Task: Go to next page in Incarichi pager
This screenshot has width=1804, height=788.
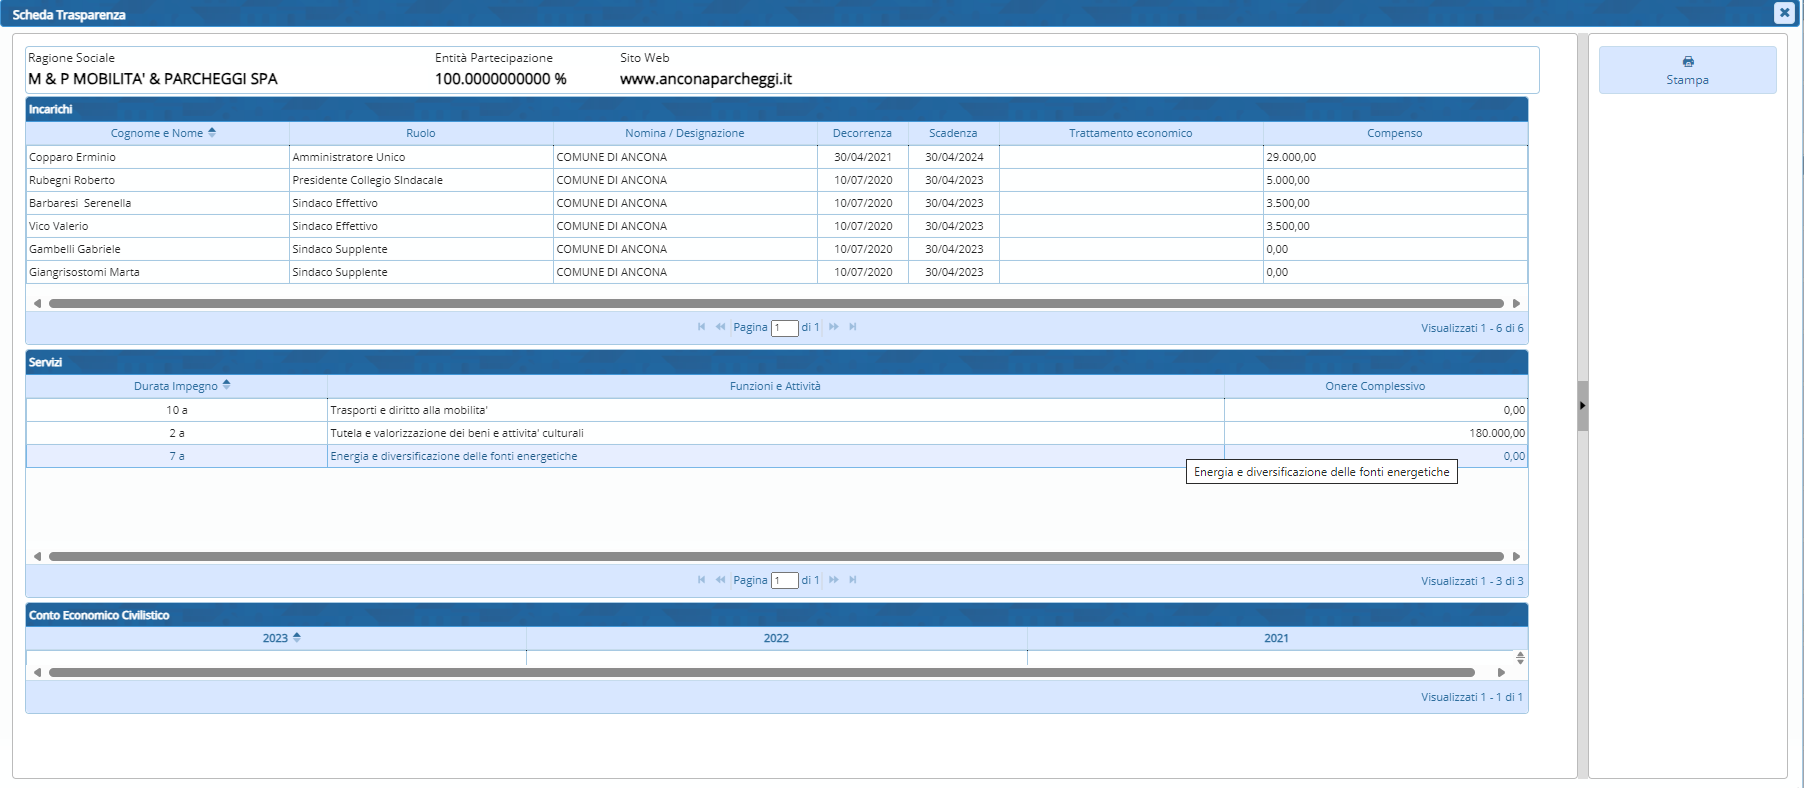Action: pos(834,327)
